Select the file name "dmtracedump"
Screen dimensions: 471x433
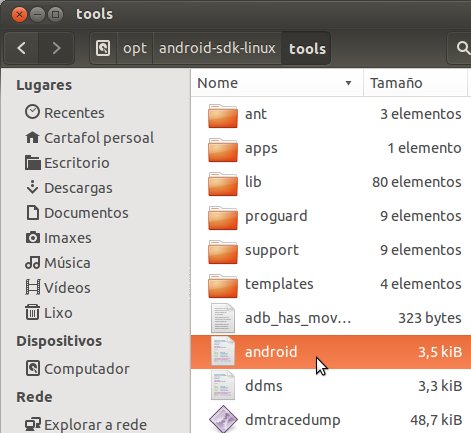click(x=292, y=420)
